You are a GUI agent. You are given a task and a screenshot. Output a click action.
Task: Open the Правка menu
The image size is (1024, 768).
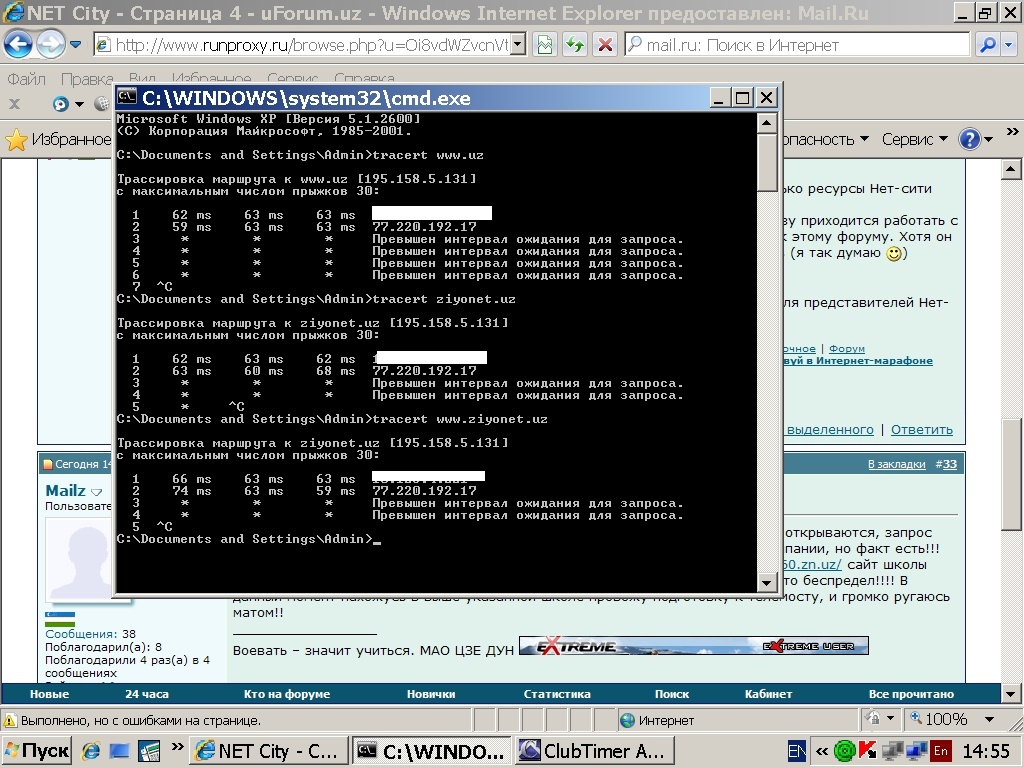[87, 79]
